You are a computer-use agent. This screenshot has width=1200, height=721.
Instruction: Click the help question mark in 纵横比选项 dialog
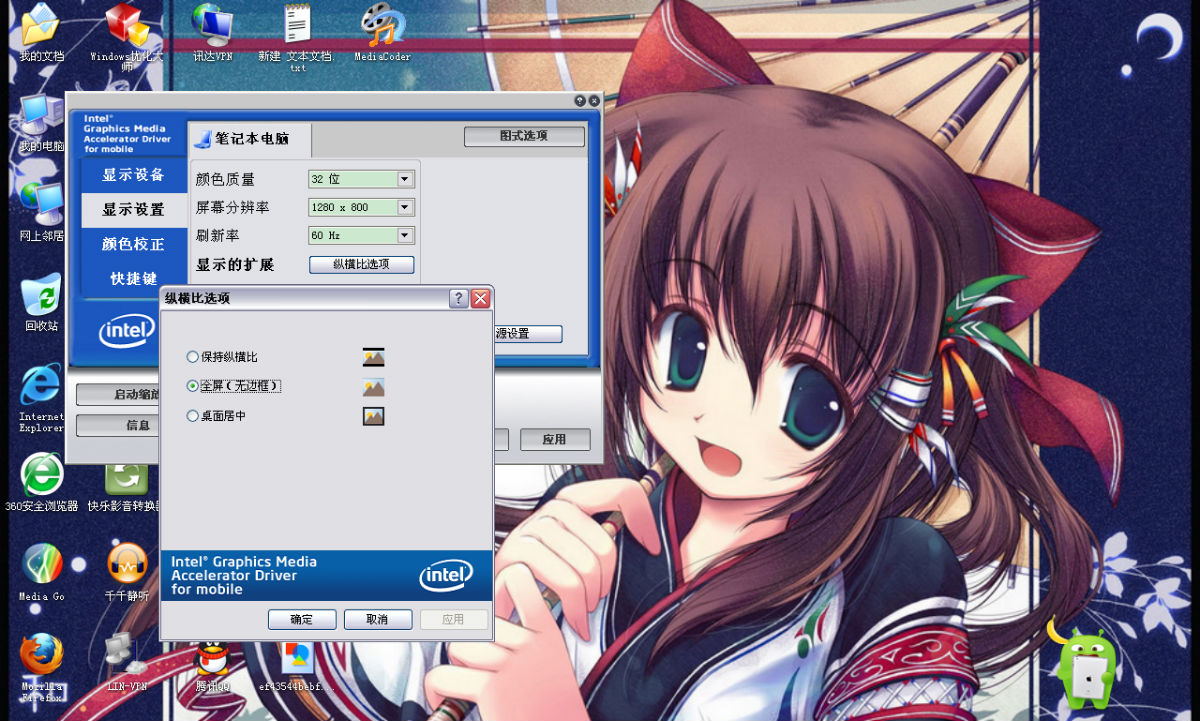458,298
